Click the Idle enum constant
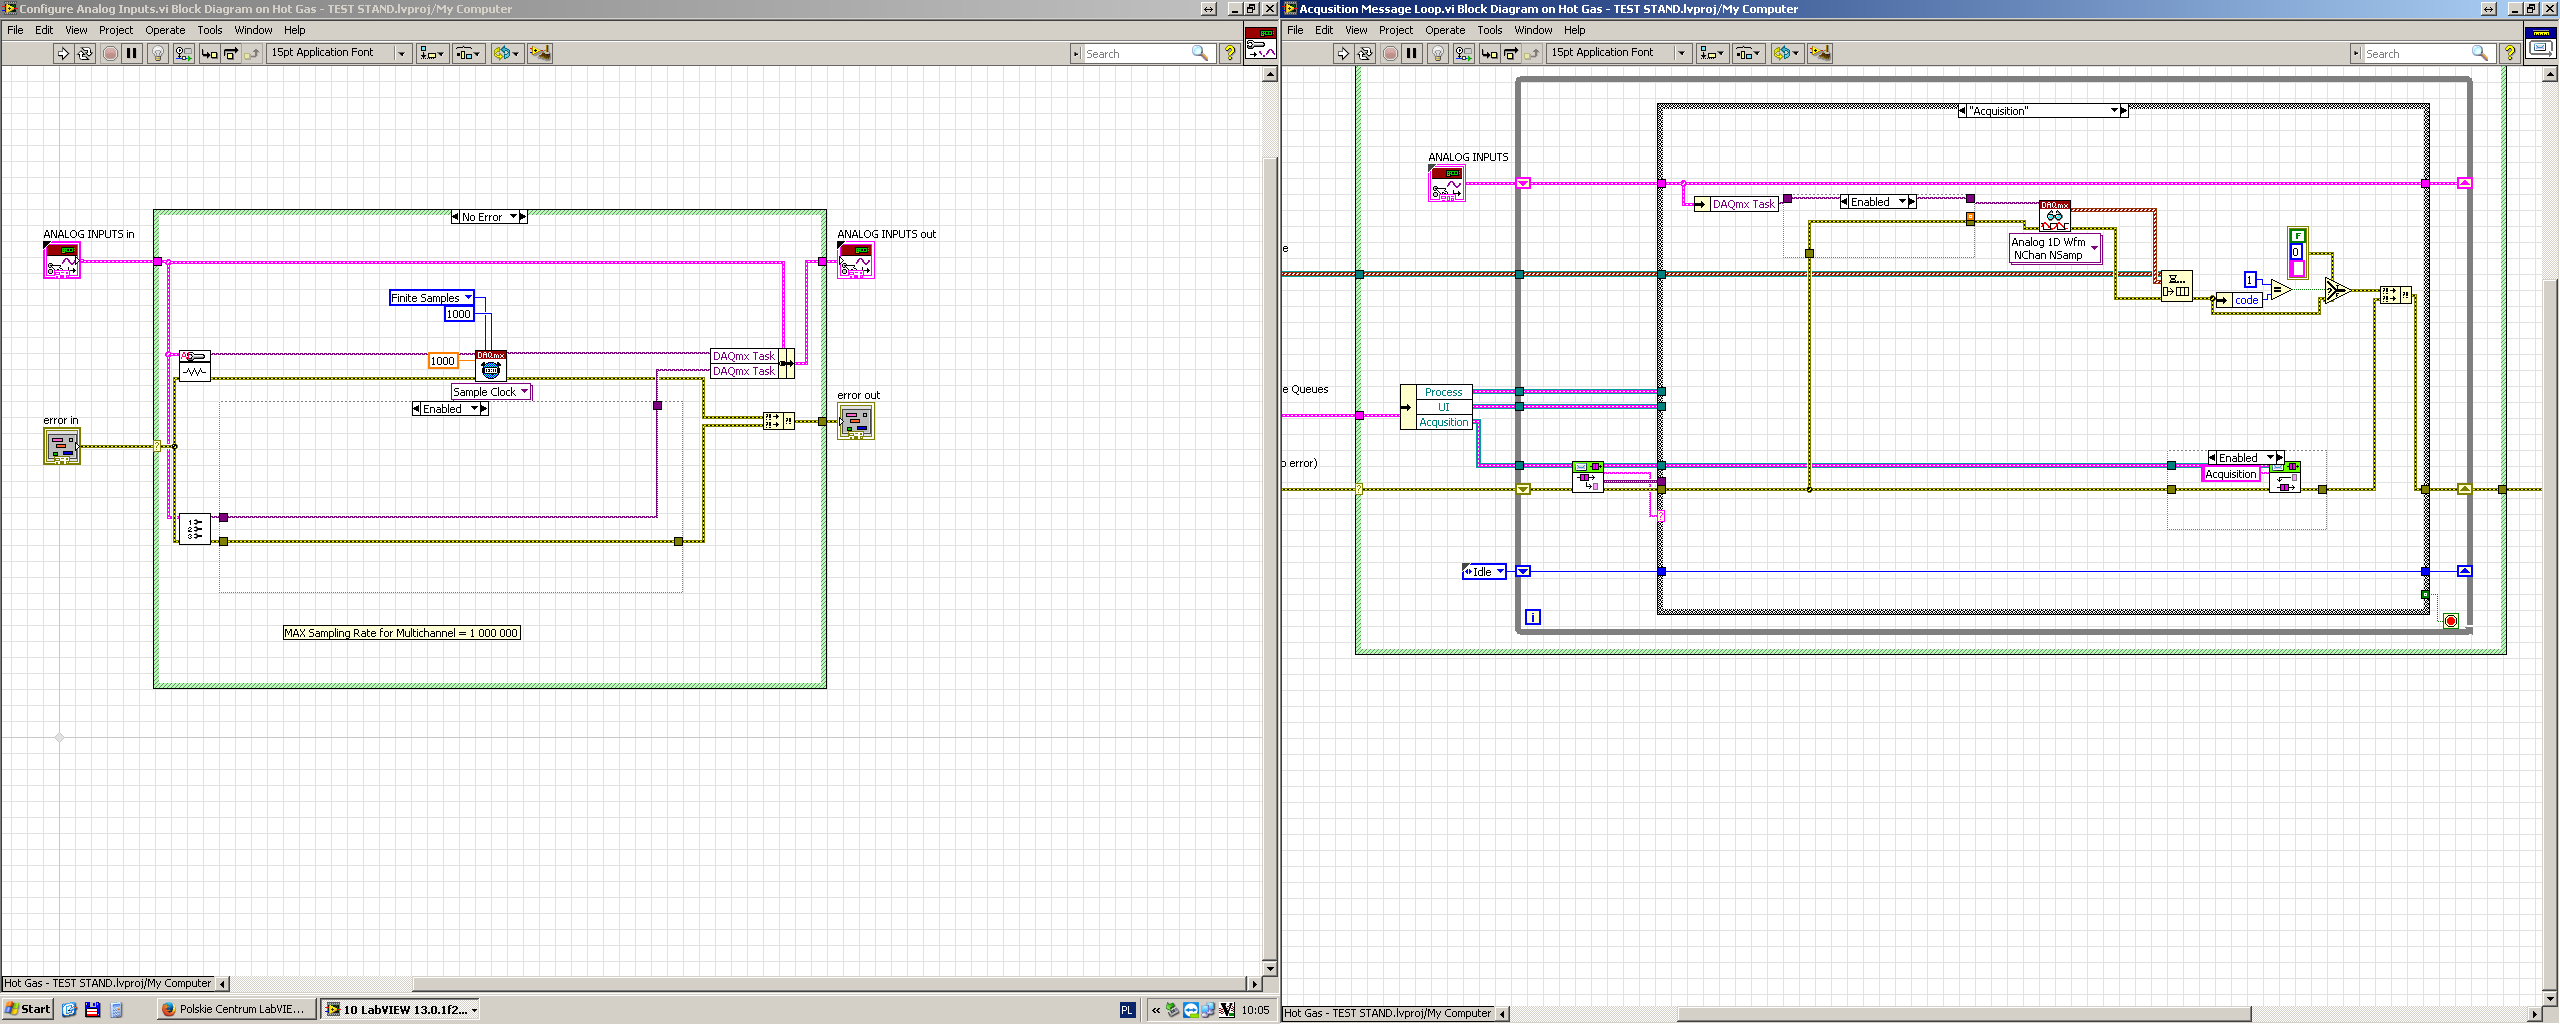This screenshot has width=2560, height=1024. (x=1484, y=572)
